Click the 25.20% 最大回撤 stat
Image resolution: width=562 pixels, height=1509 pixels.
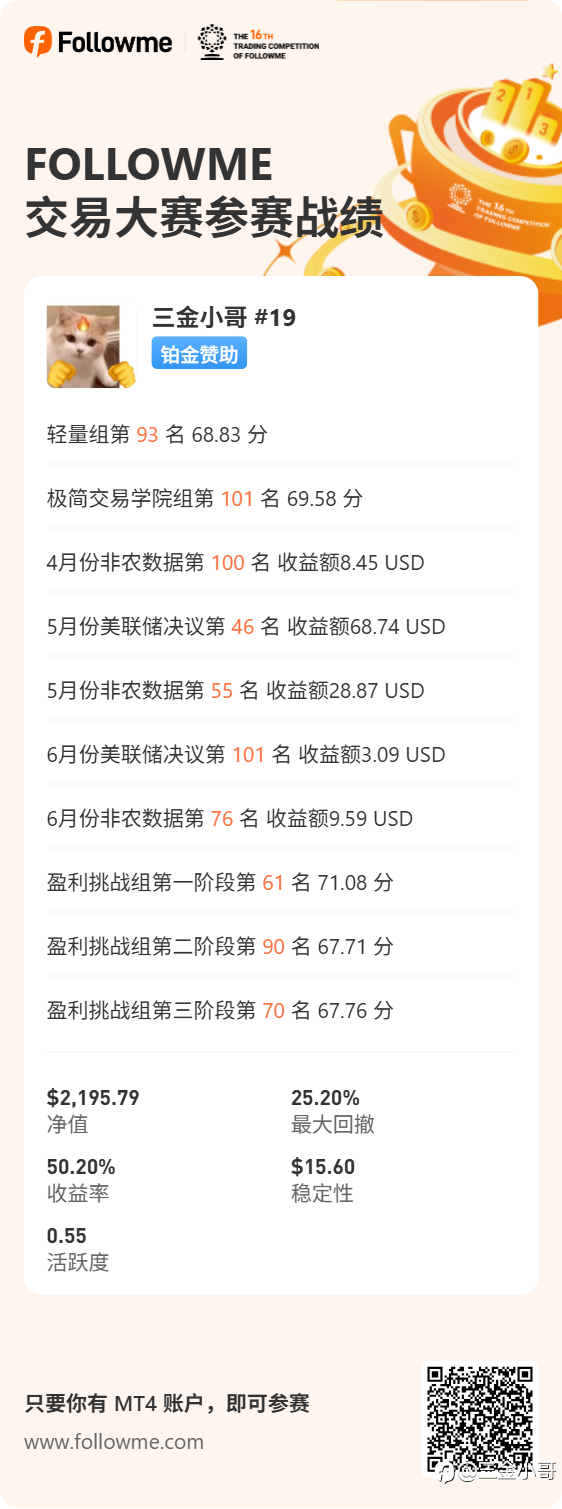tap(333, 1110)
